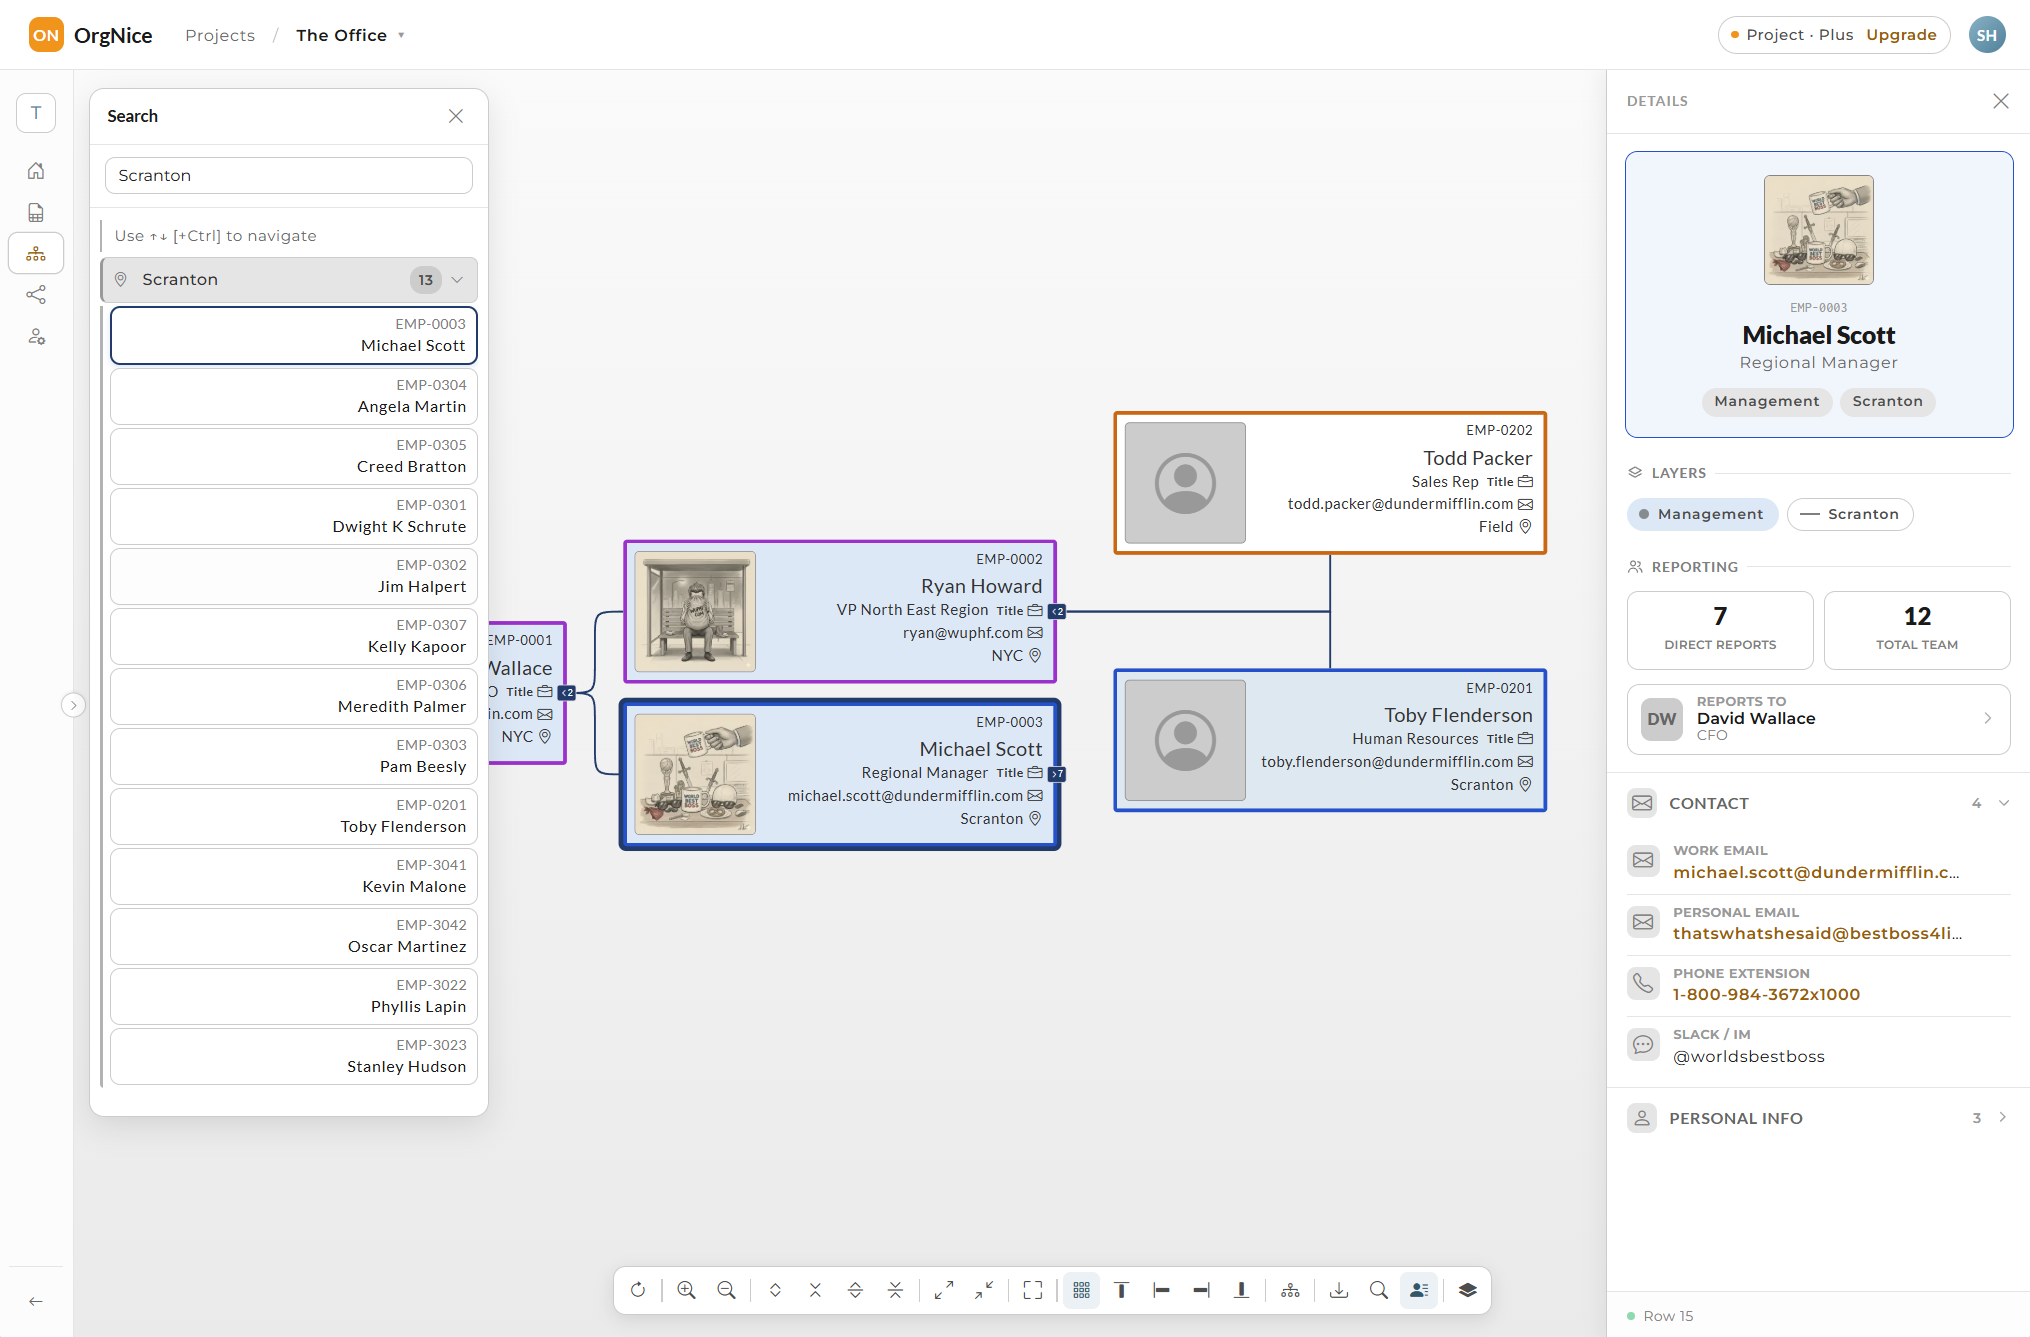Zoom out of the org chart
2030x1337 pixels.
pyautogui.click(x=727, y=1290)
